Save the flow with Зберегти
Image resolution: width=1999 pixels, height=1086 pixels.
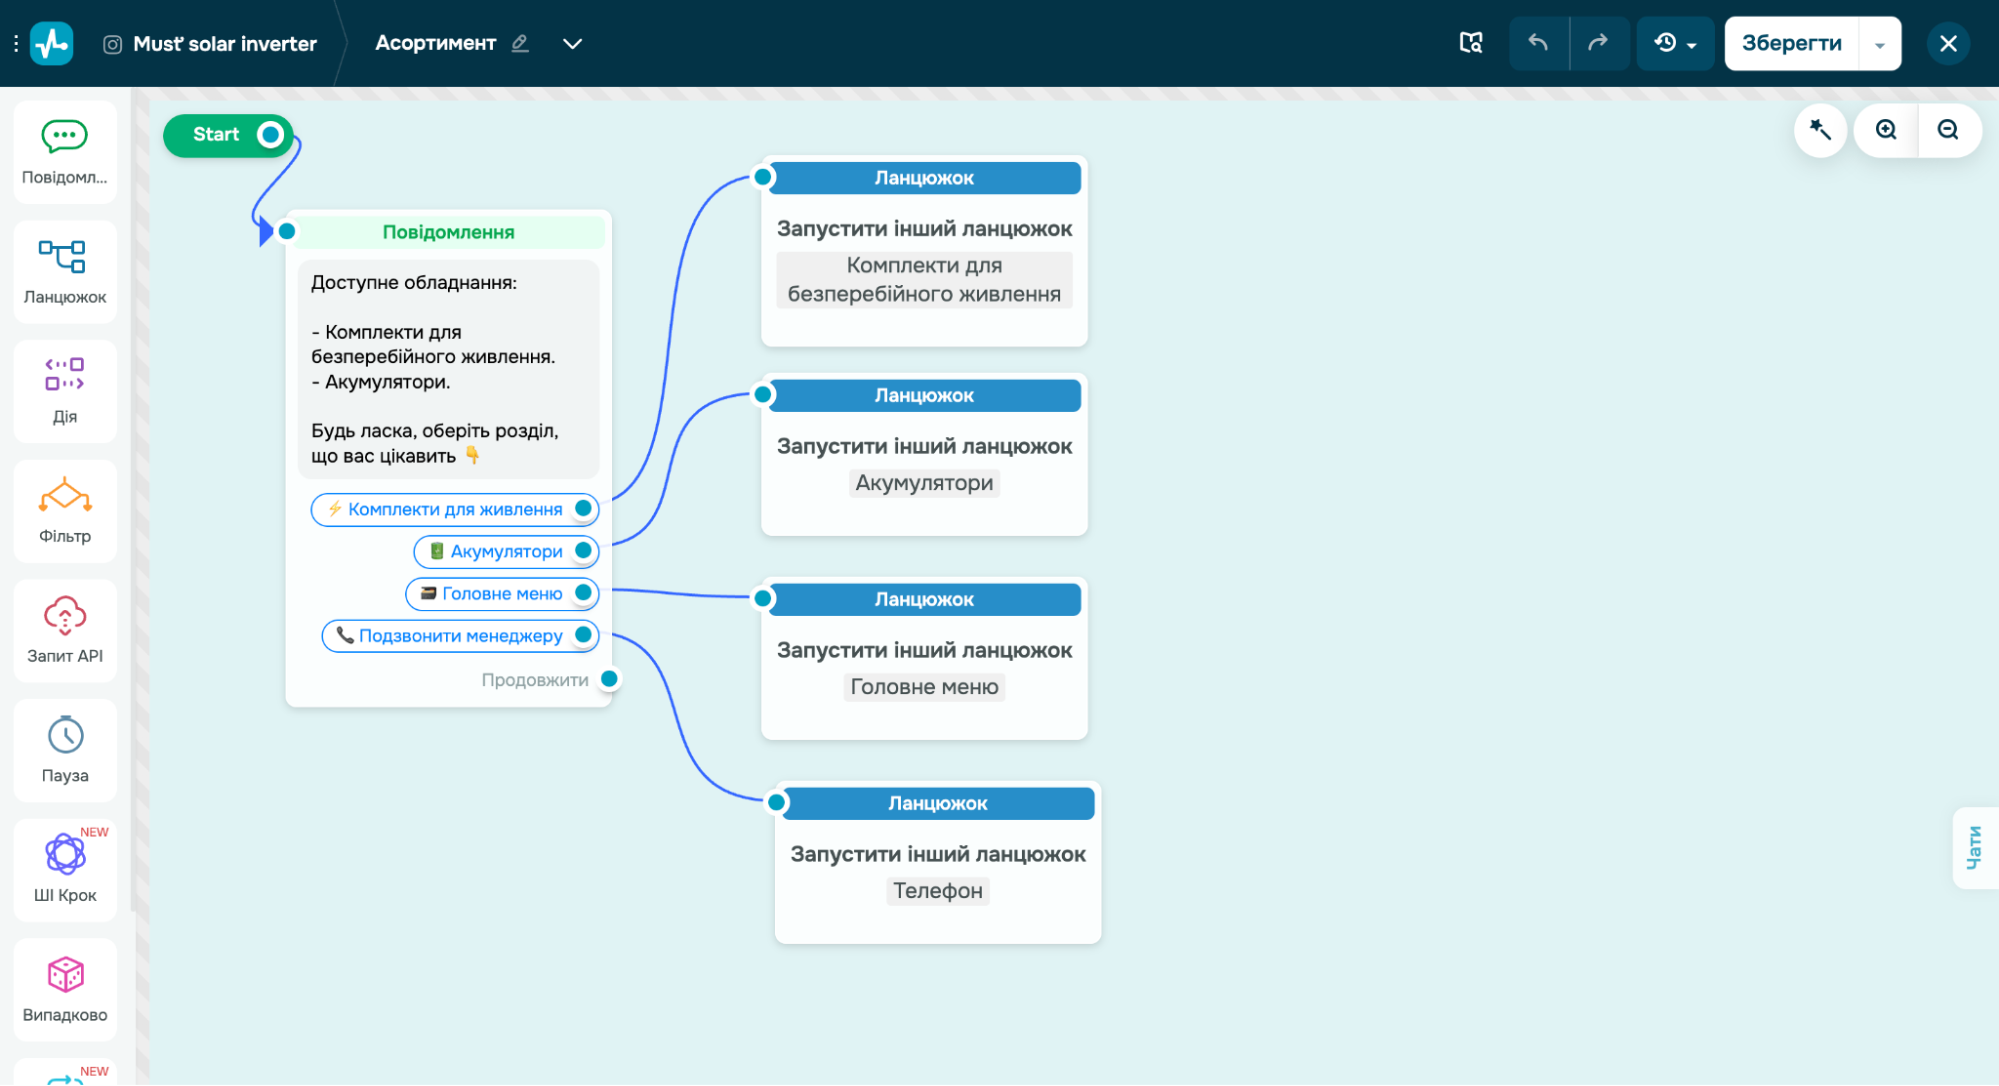point(1792,43)
